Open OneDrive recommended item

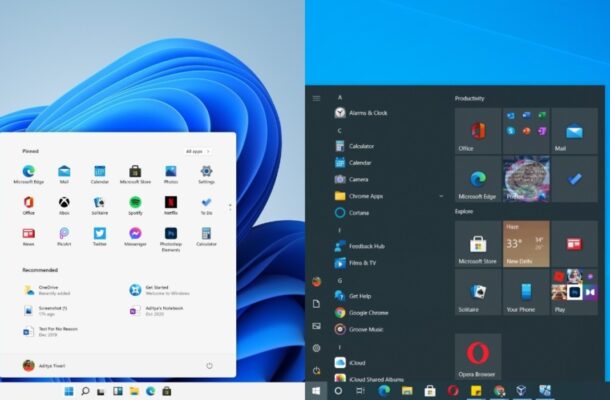[x=47, y=290]
